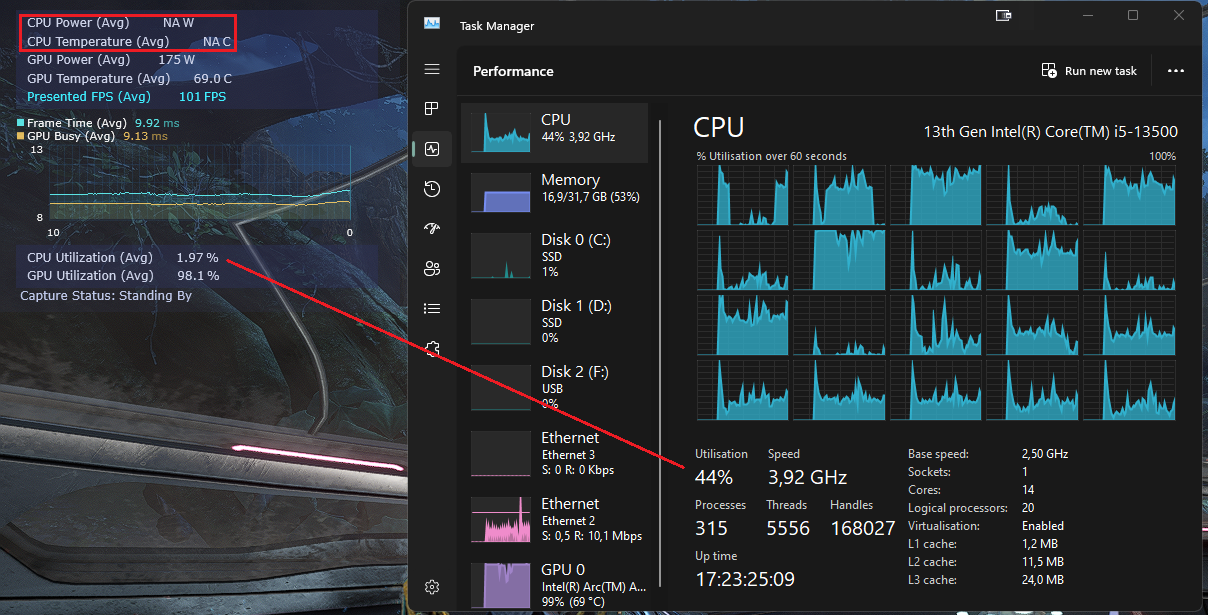The height and width of the screenshot is (615, 1208).
Task: Switch to Disk 0 (C:) view
Action: [x=555, y=252]
